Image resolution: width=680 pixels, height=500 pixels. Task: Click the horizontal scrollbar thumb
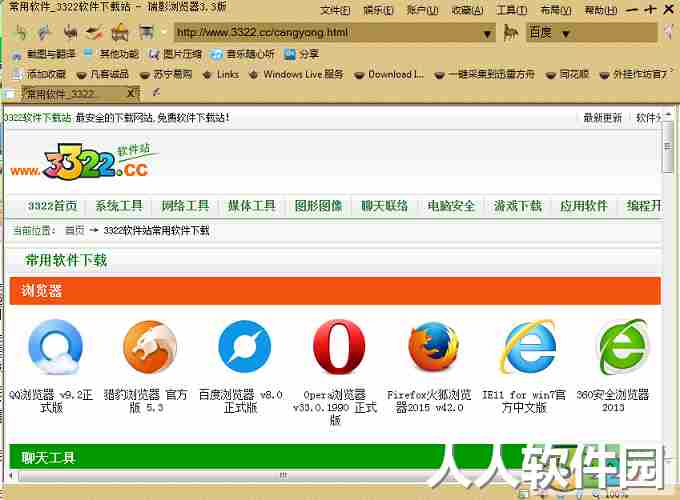pos(283,476)
